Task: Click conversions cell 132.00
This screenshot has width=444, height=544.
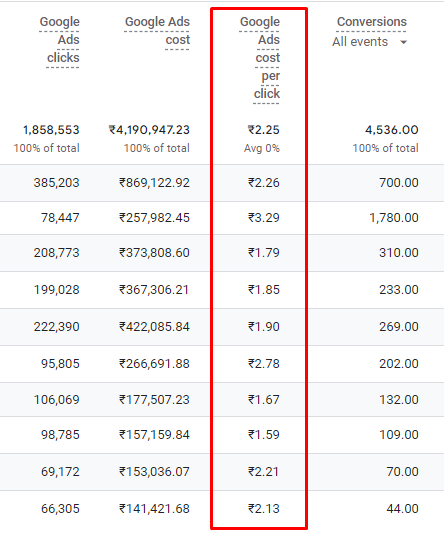Action: [x=399, y=400]
